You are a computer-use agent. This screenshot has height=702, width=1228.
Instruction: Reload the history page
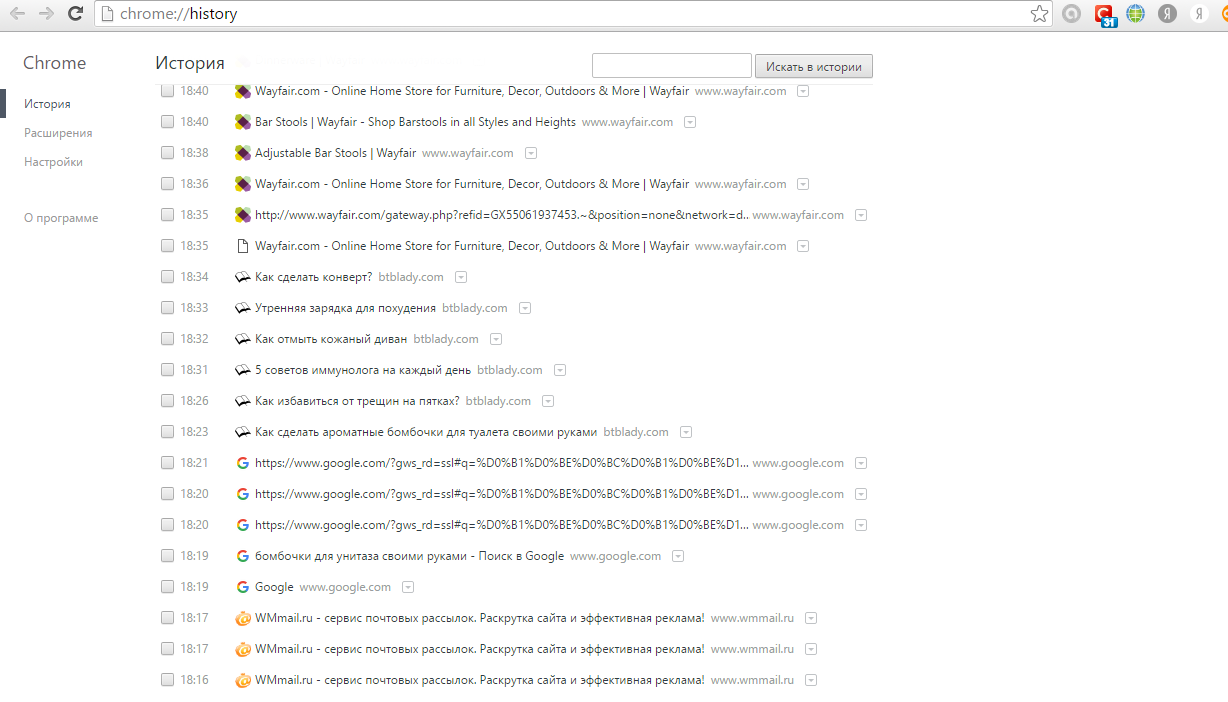pos(75,14)
